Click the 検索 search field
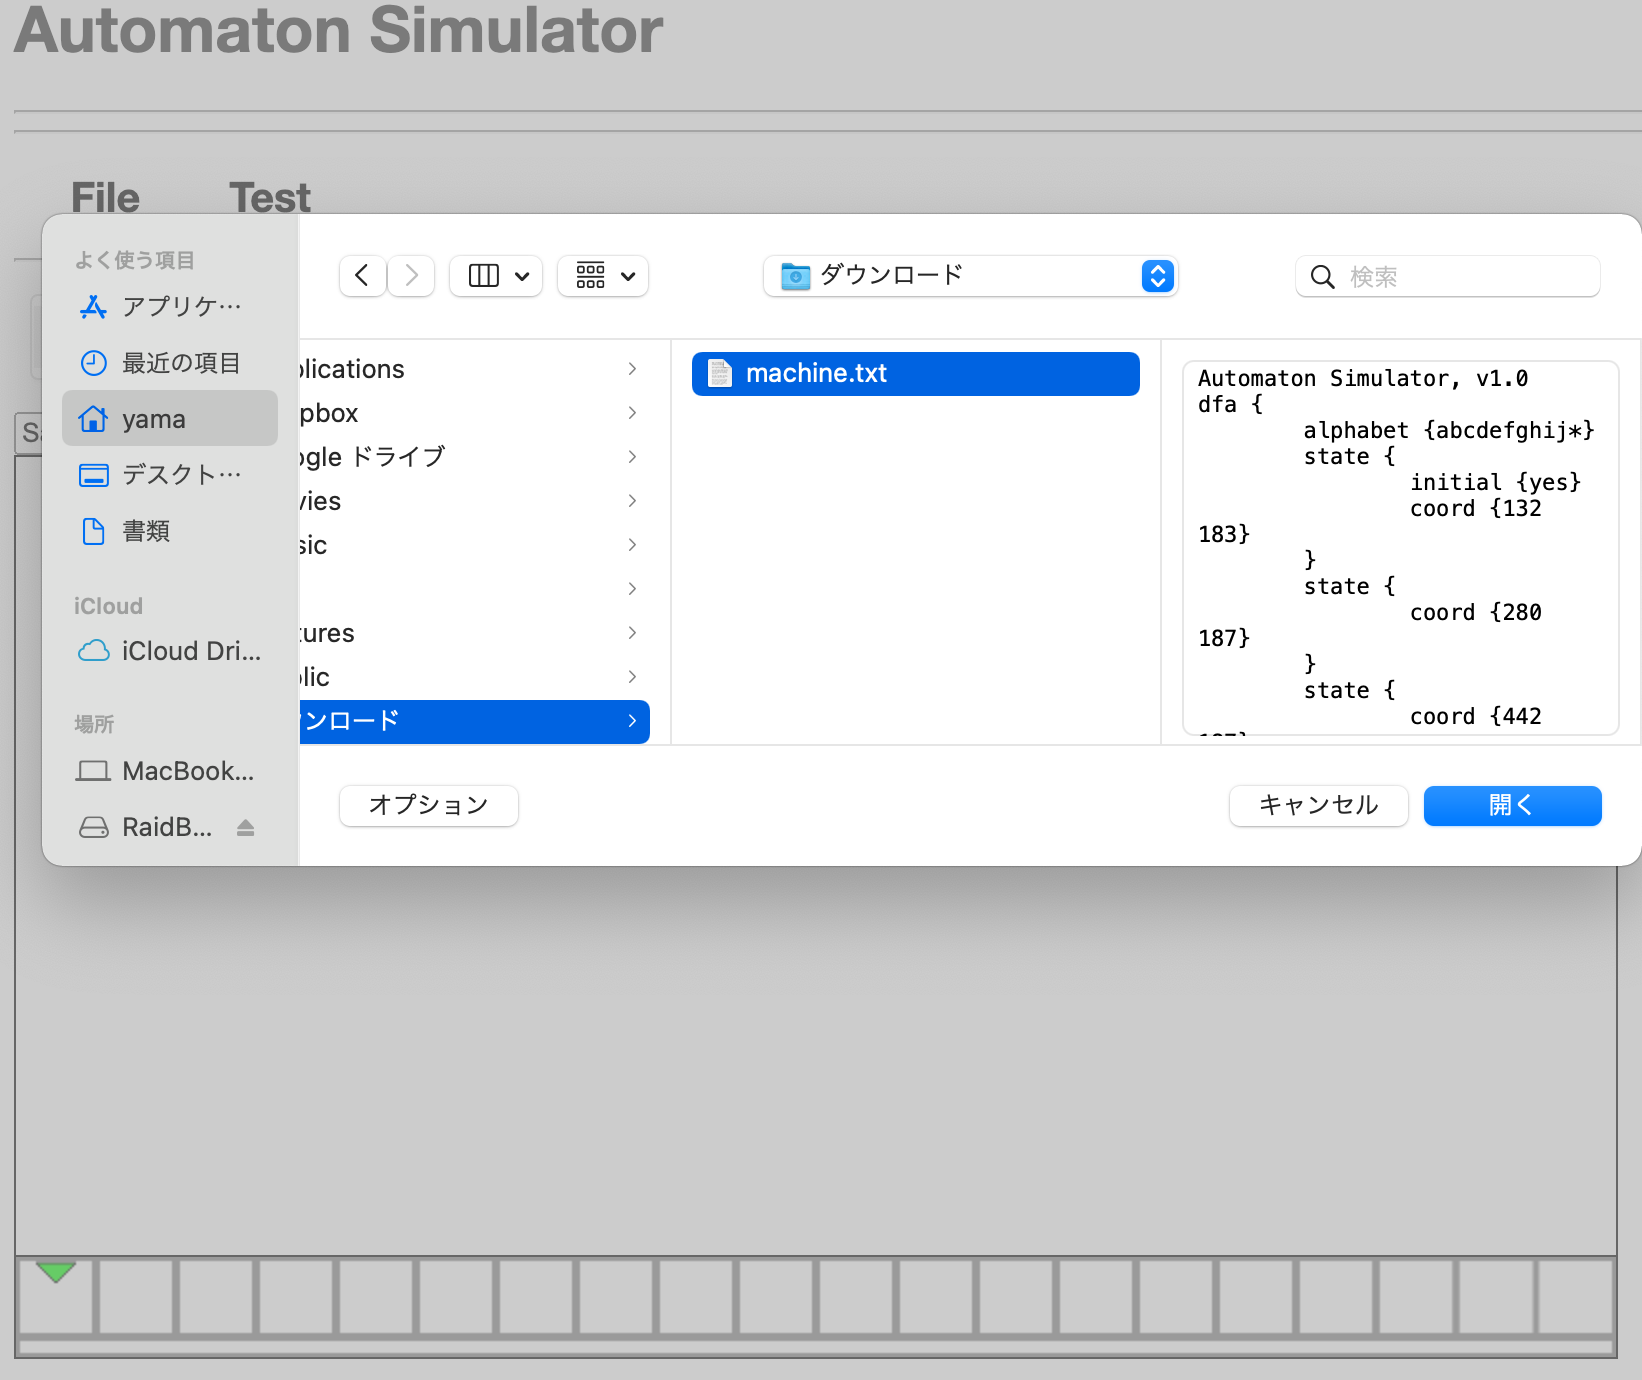This screenshot has height=1380, width=1642. click(x=1460, y=277)
